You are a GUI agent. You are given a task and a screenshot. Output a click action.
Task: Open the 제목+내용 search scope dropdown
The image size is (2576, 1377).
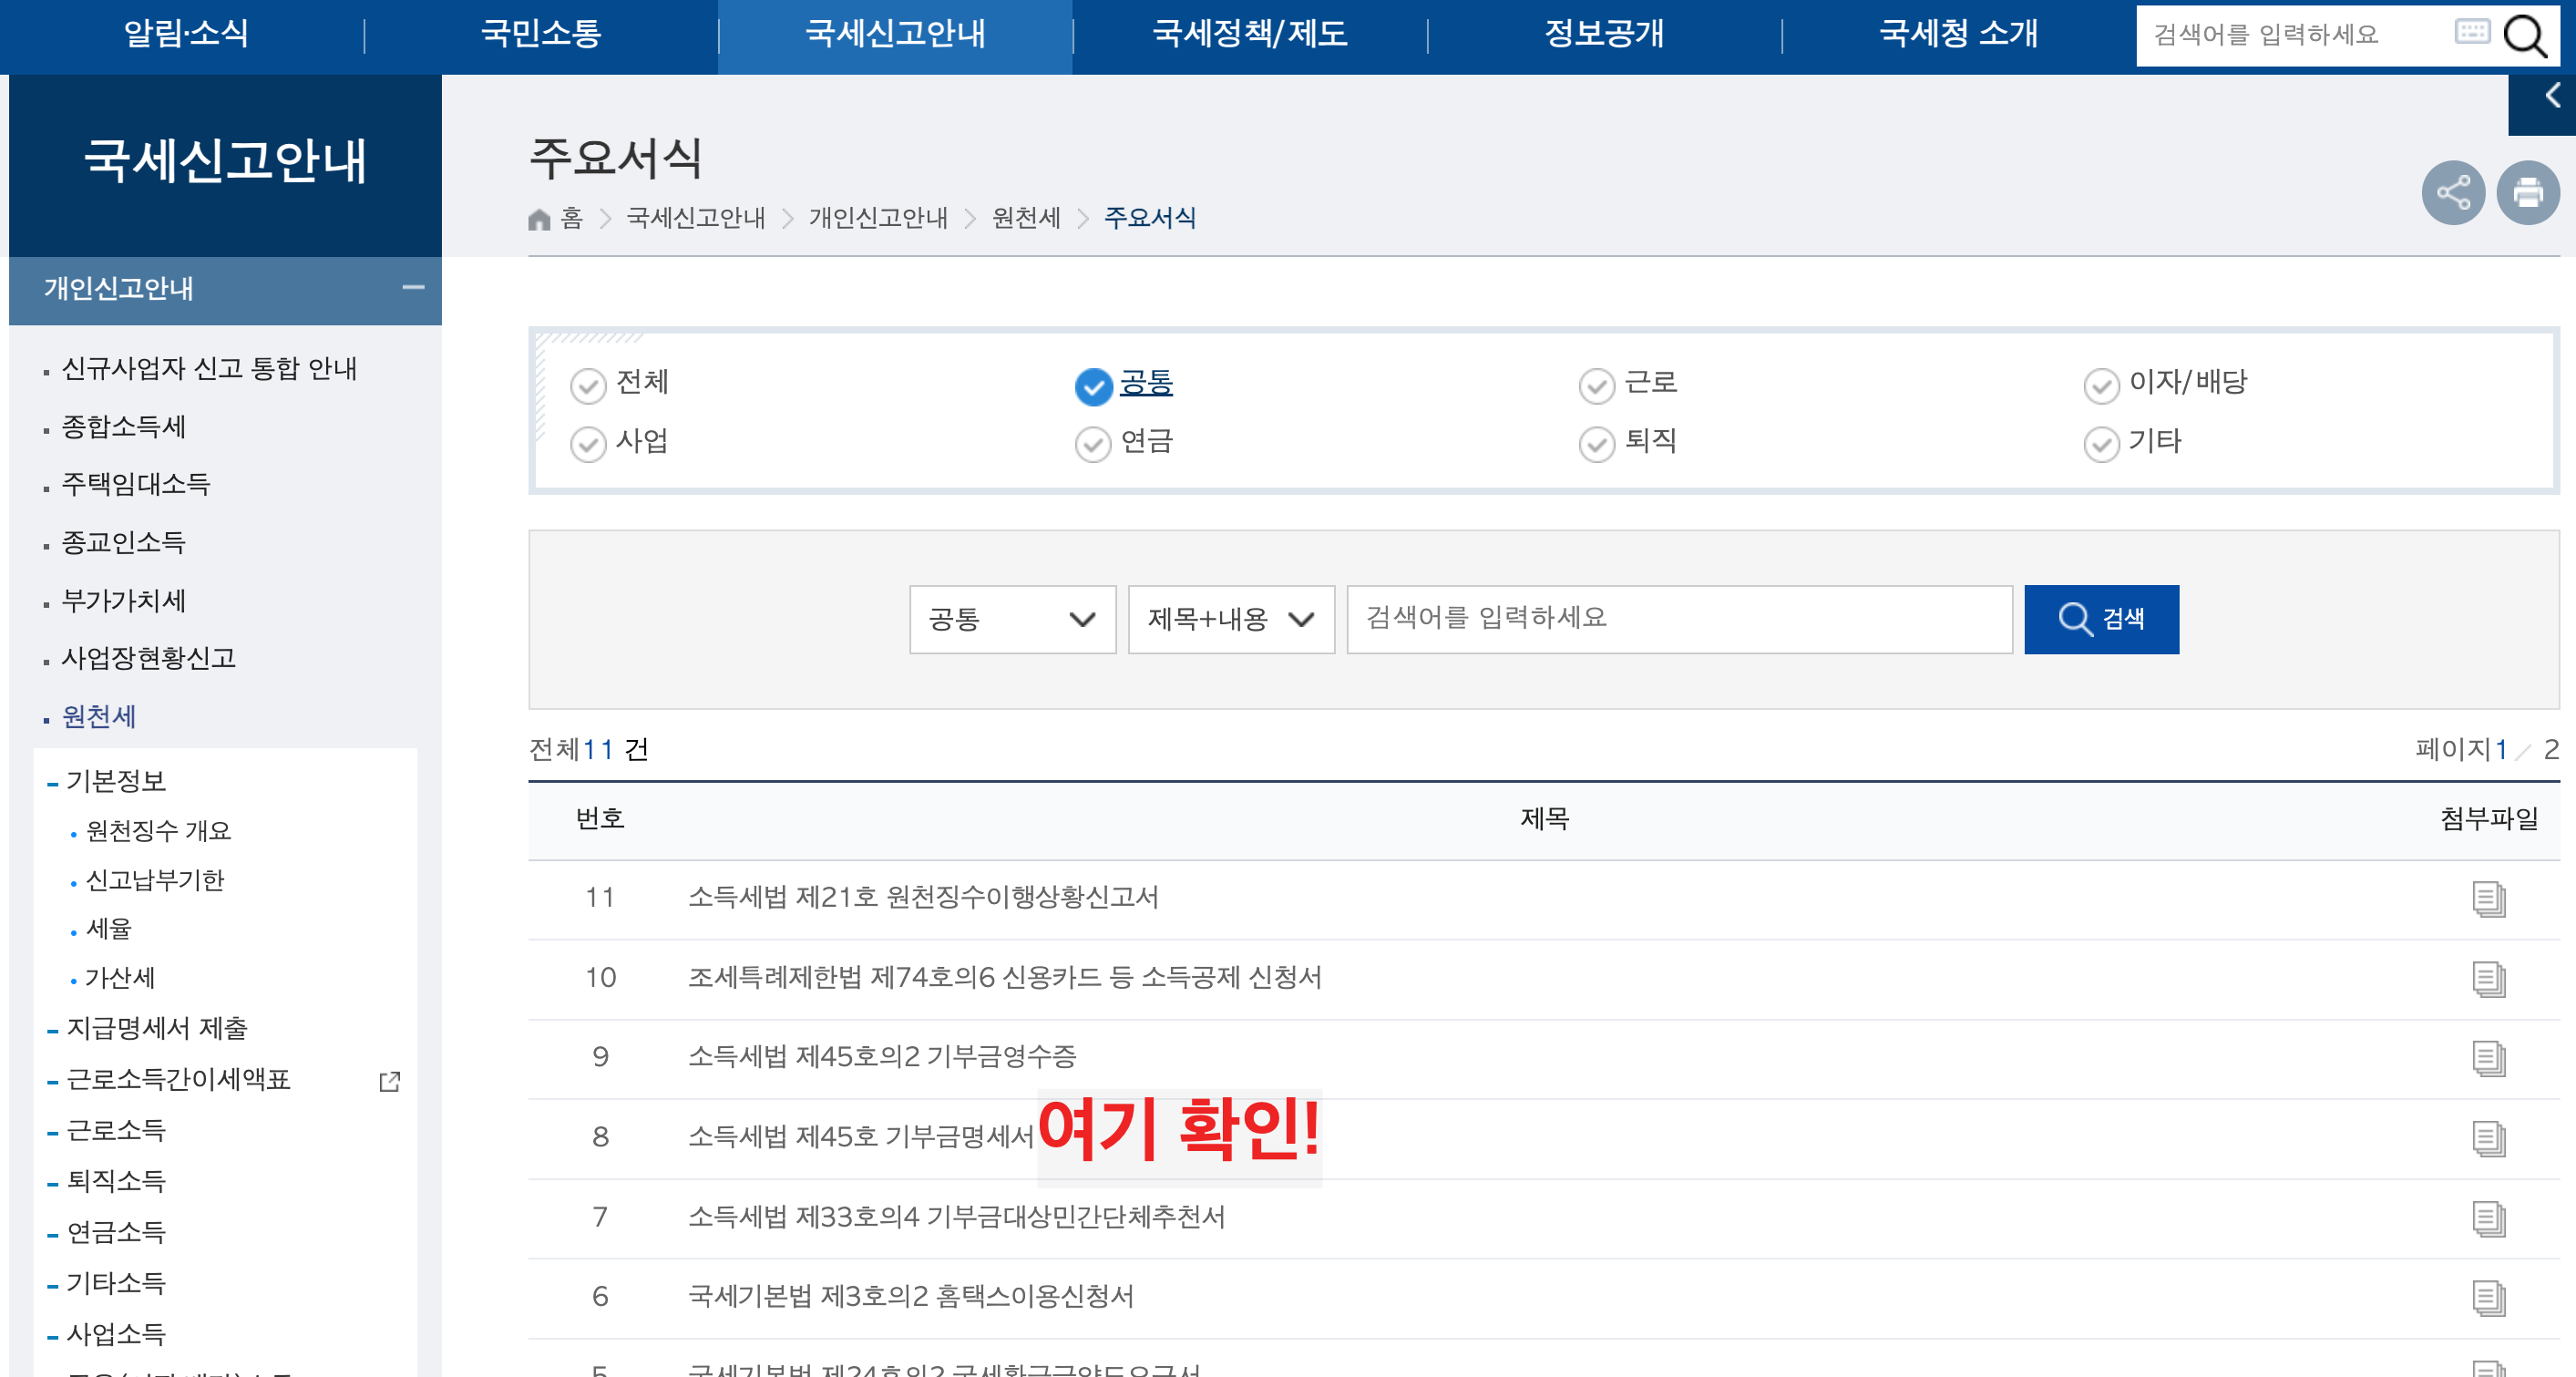point(1230,619)
